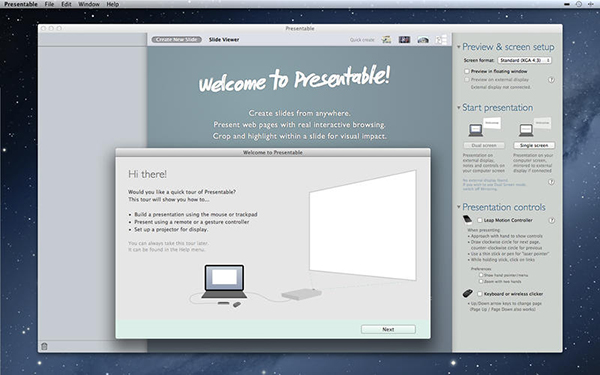Click 'When presenting:' text
Image resolution: width=600 pixels, height=375 pixels.
(484, 230)
